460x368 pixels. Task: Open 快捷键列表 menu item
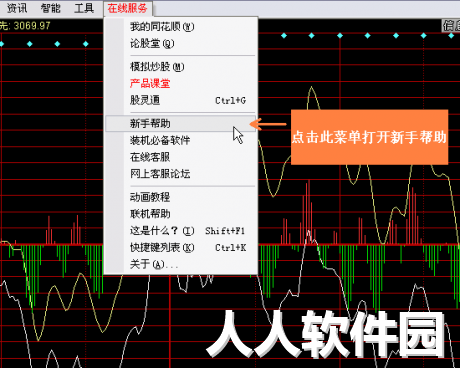coord(180,247)
